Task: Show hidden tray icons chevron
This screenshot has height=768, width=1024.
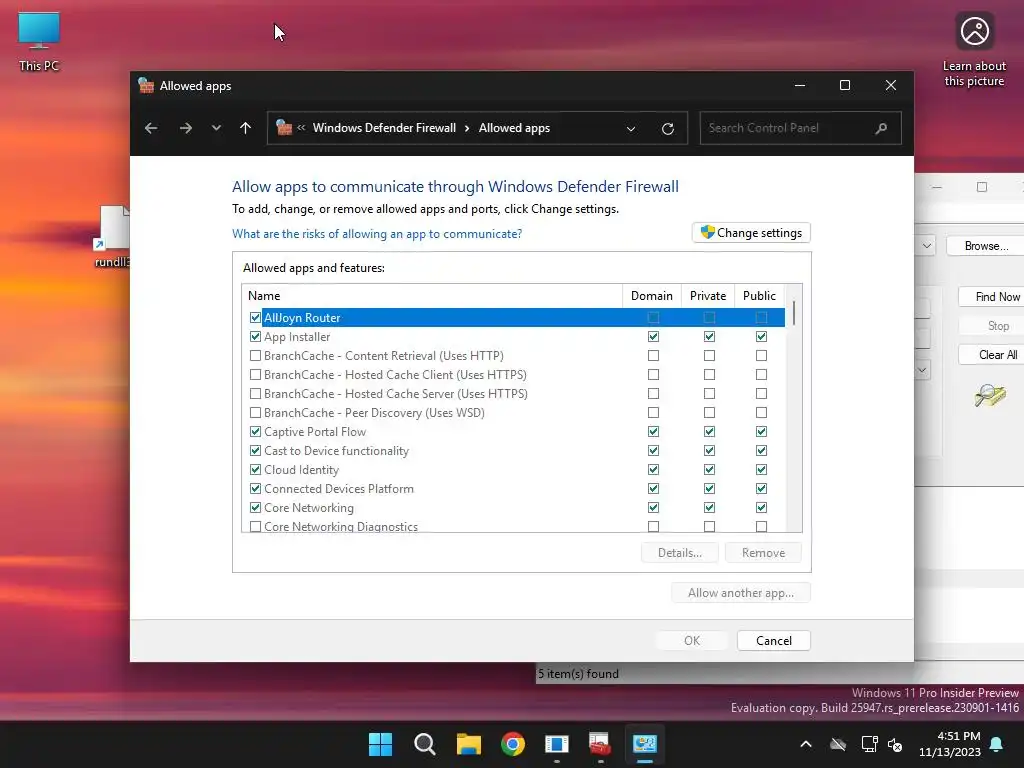Action: pos(806,744)
